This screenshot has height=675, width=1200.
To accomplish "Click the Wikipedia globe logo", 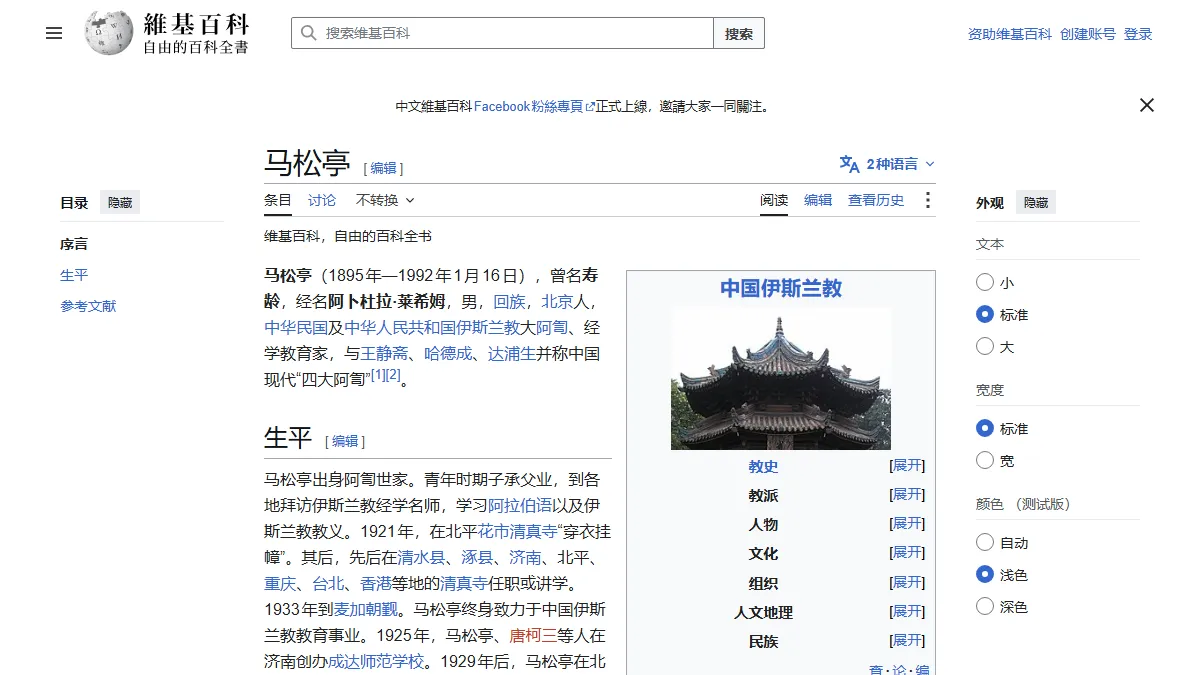I will coord(109,33).
